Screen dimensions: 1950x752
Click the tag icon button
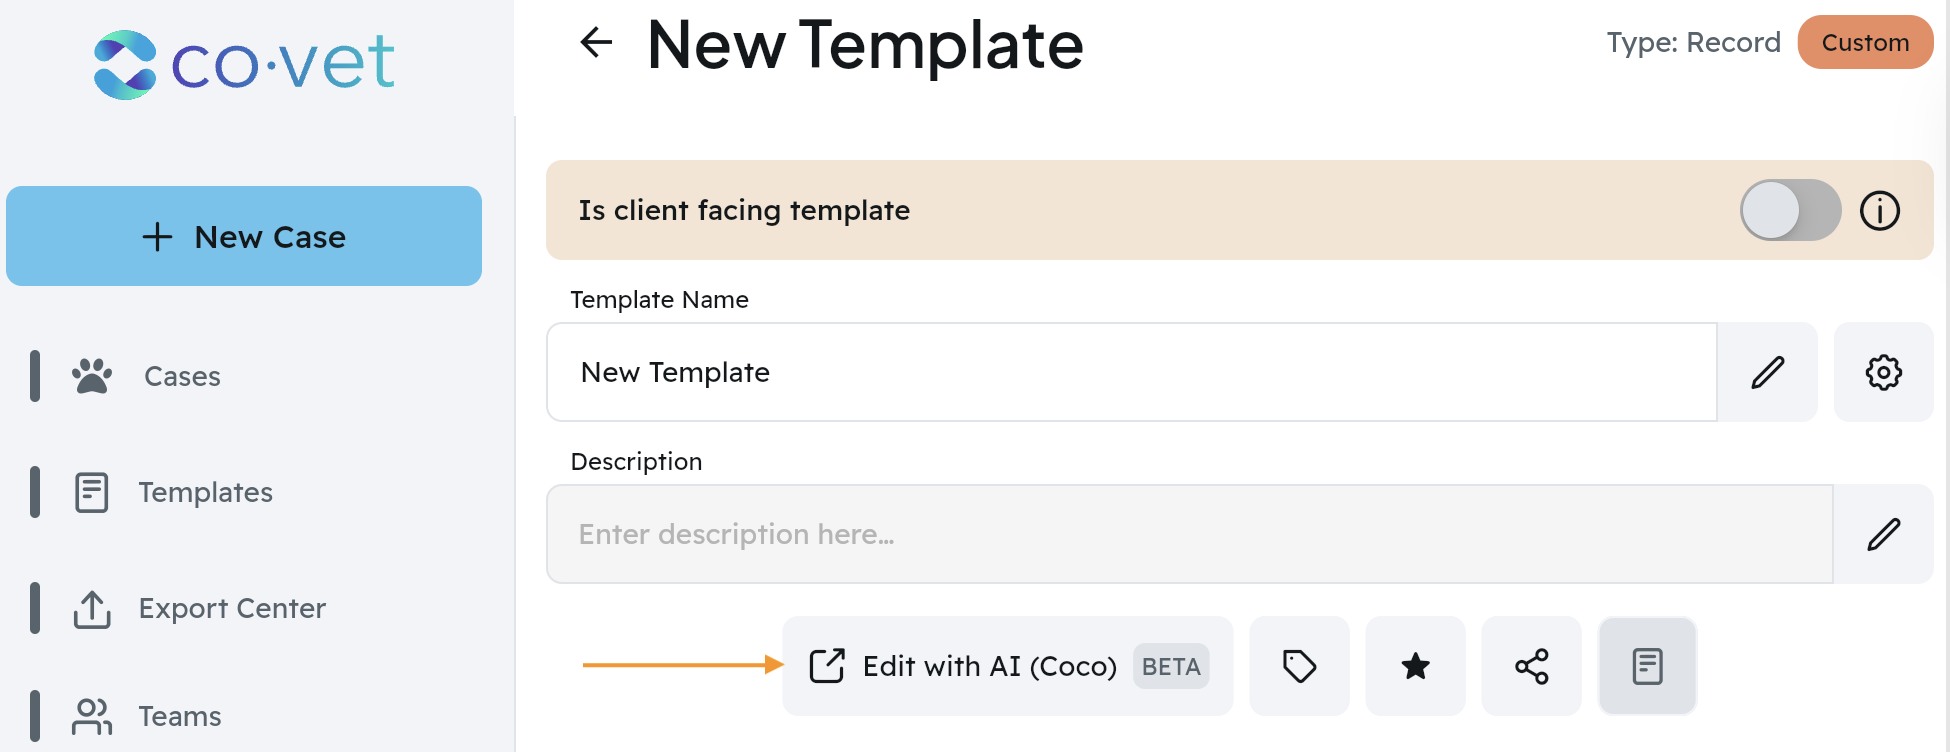coord(1299,666)
